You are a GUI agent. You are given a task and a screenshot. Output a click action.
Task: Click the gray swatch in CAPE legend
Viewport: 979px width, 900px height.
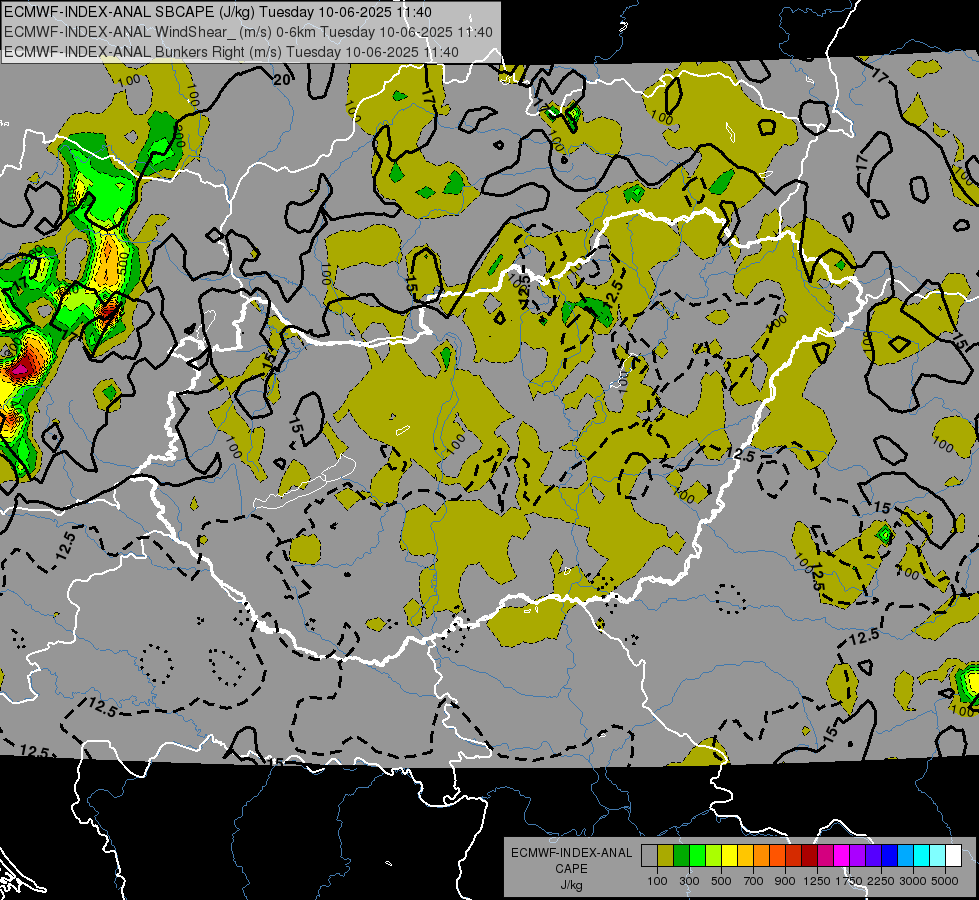(x=649, y=855)
